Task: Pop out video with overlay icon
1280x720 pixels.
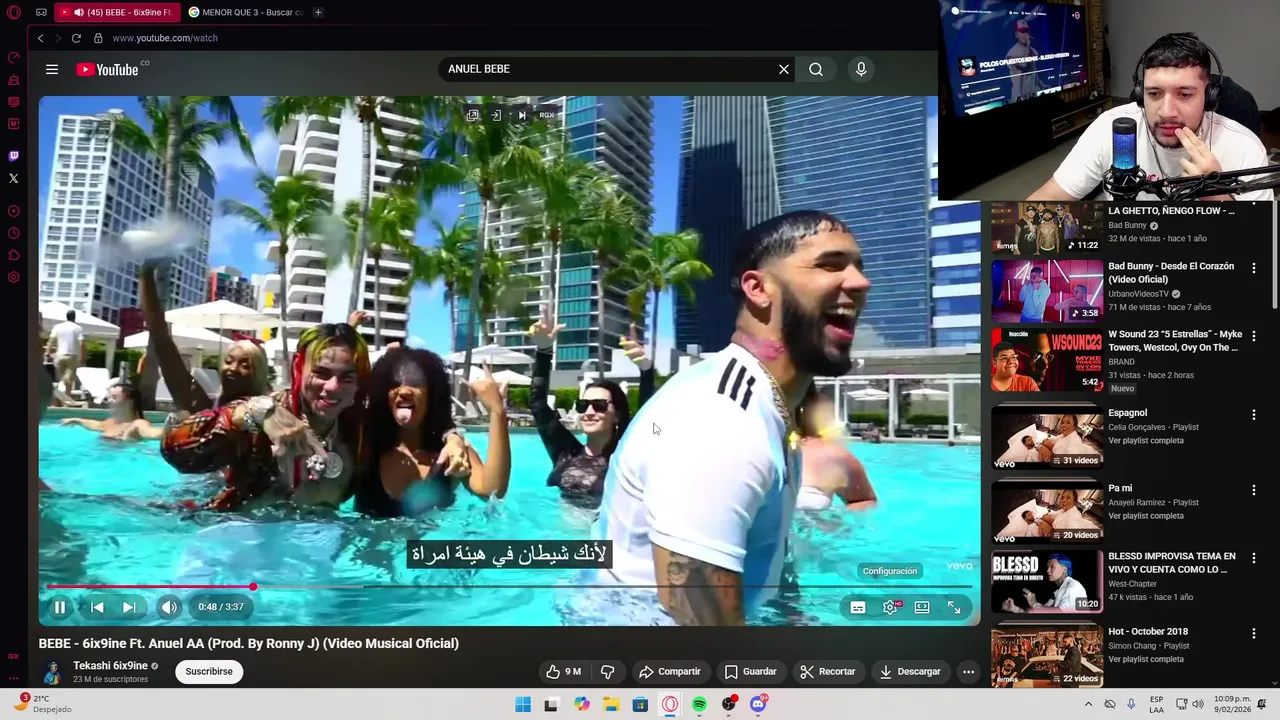Action: pyautogui.click(x=473, y=115)
